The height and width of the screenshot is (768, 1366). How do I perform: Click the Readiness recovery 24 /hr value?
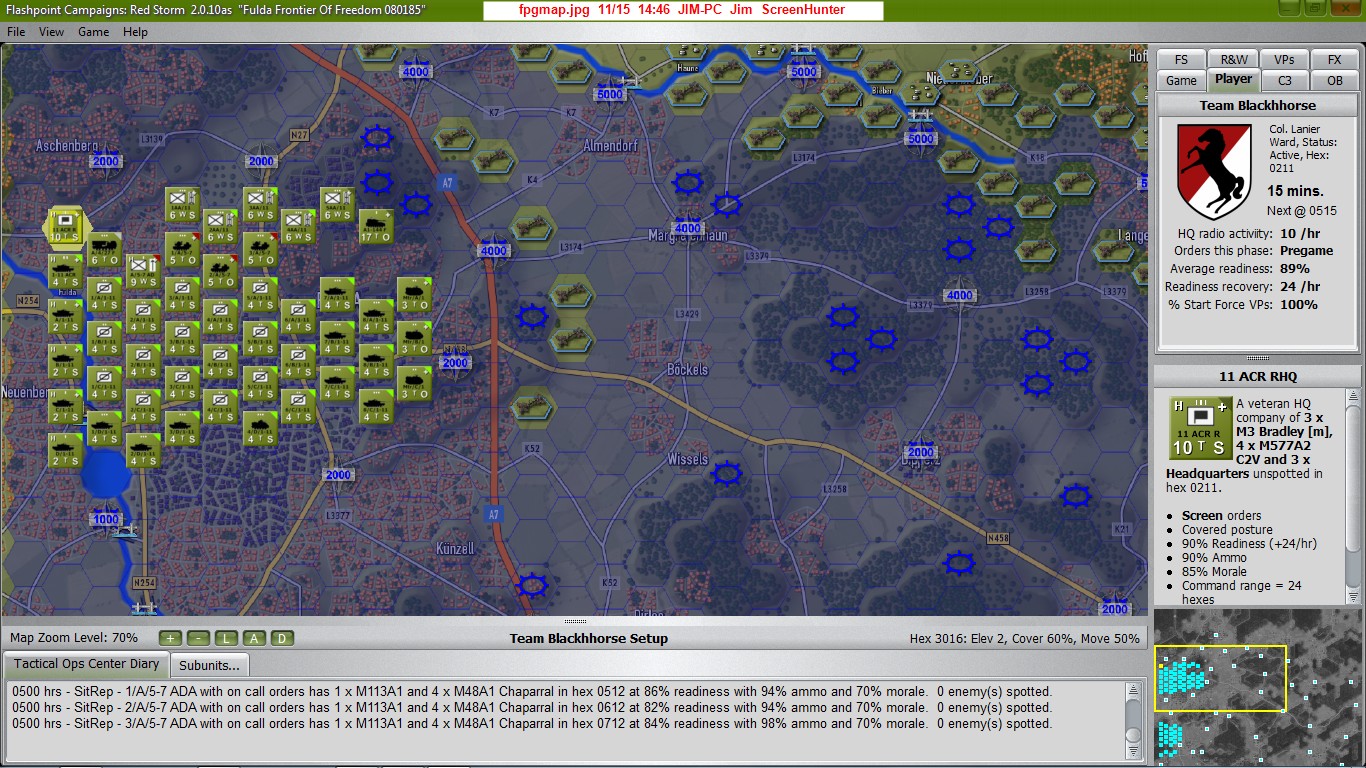[x=1299, y=287]
